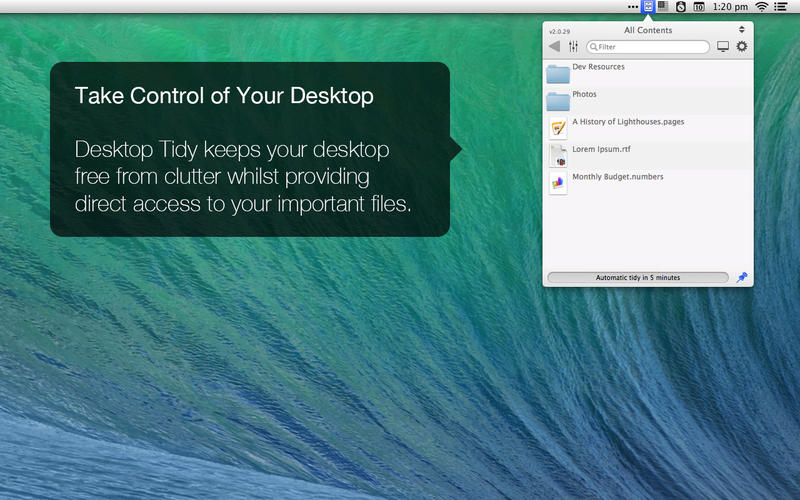Go back with the left arrow button
Image resolution: width=800 pixels, height=500 pixels.
point(555,46)
